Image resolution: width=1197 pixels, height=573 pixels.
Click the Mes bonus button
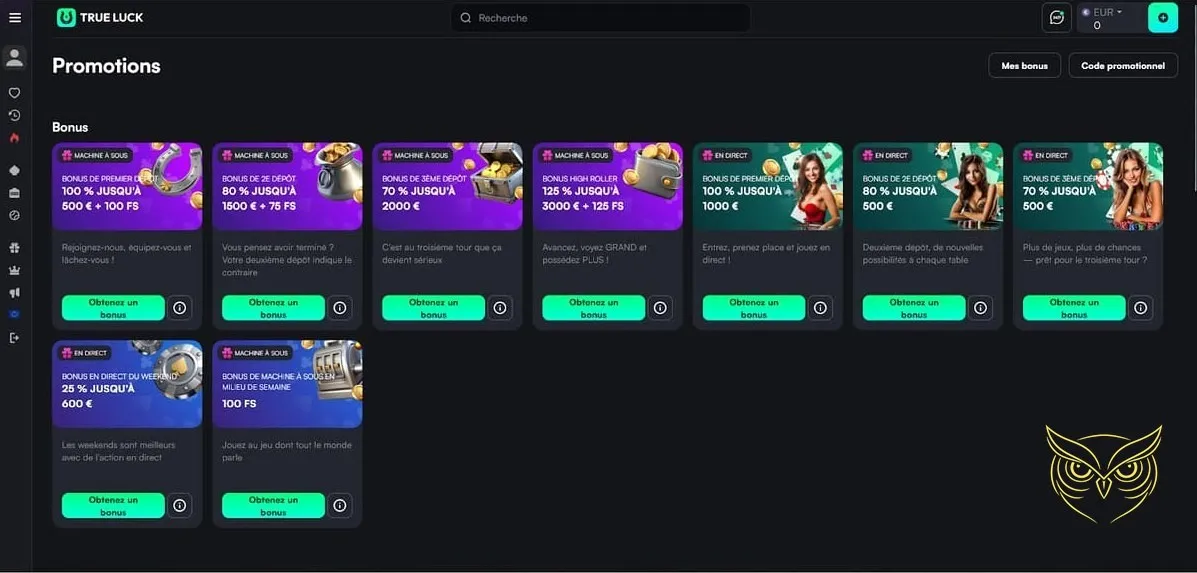pyautogui.click(x=1024, y=66)
